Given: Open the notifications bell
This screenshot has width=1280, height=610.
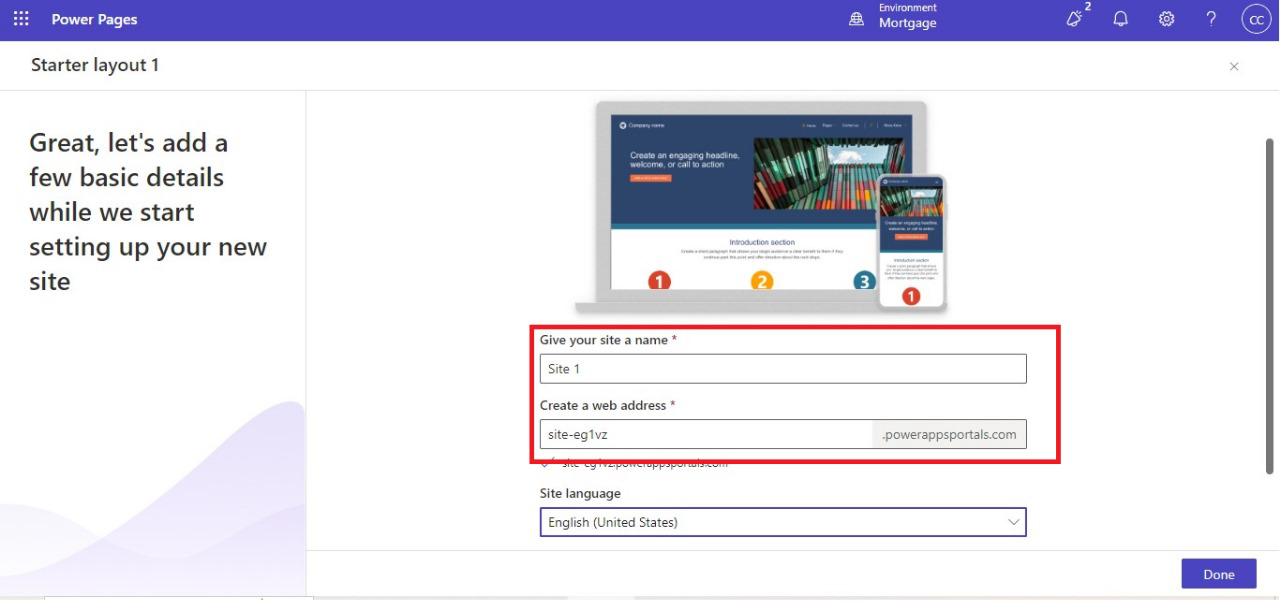Looking at the screenshot, I should [1120, 19].
